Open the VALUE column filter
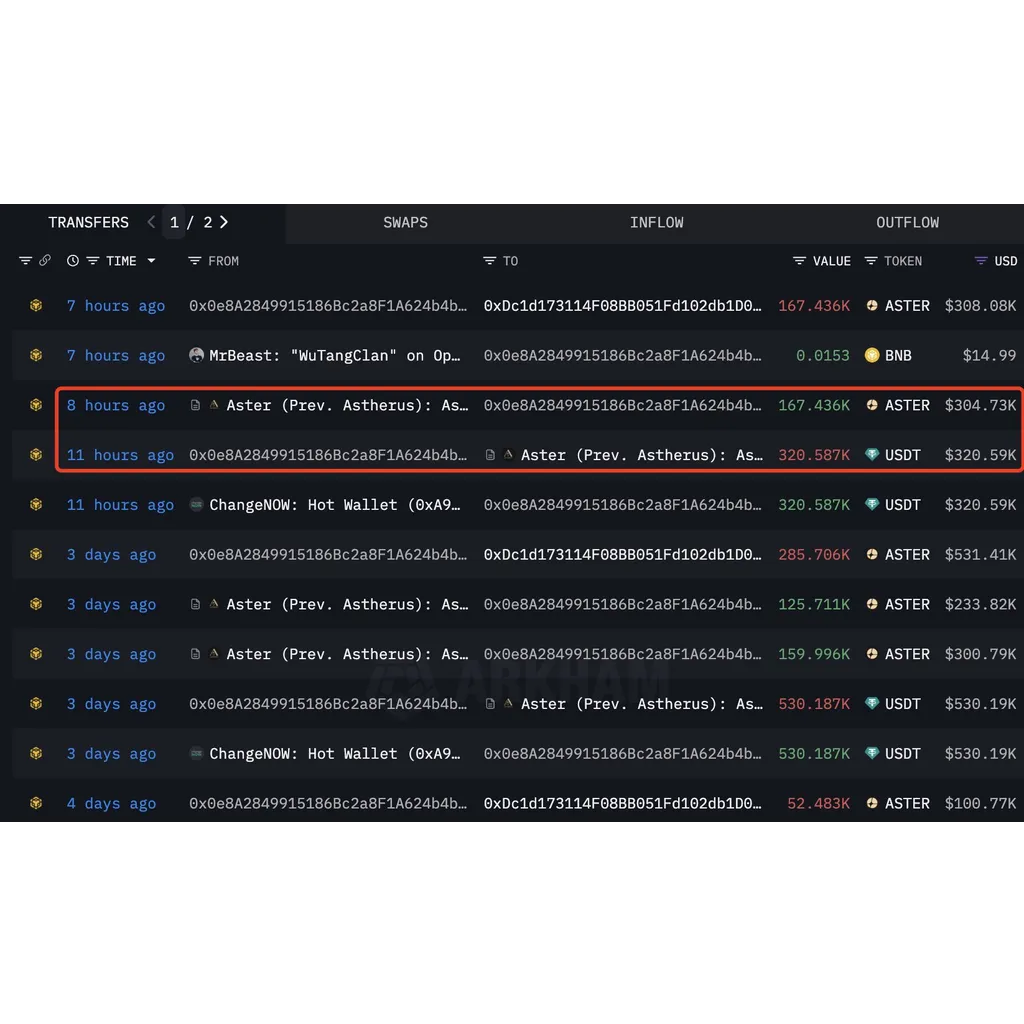Viewport: 1024px width, 1024px height. pyautogui.click(x=799, y=261)
